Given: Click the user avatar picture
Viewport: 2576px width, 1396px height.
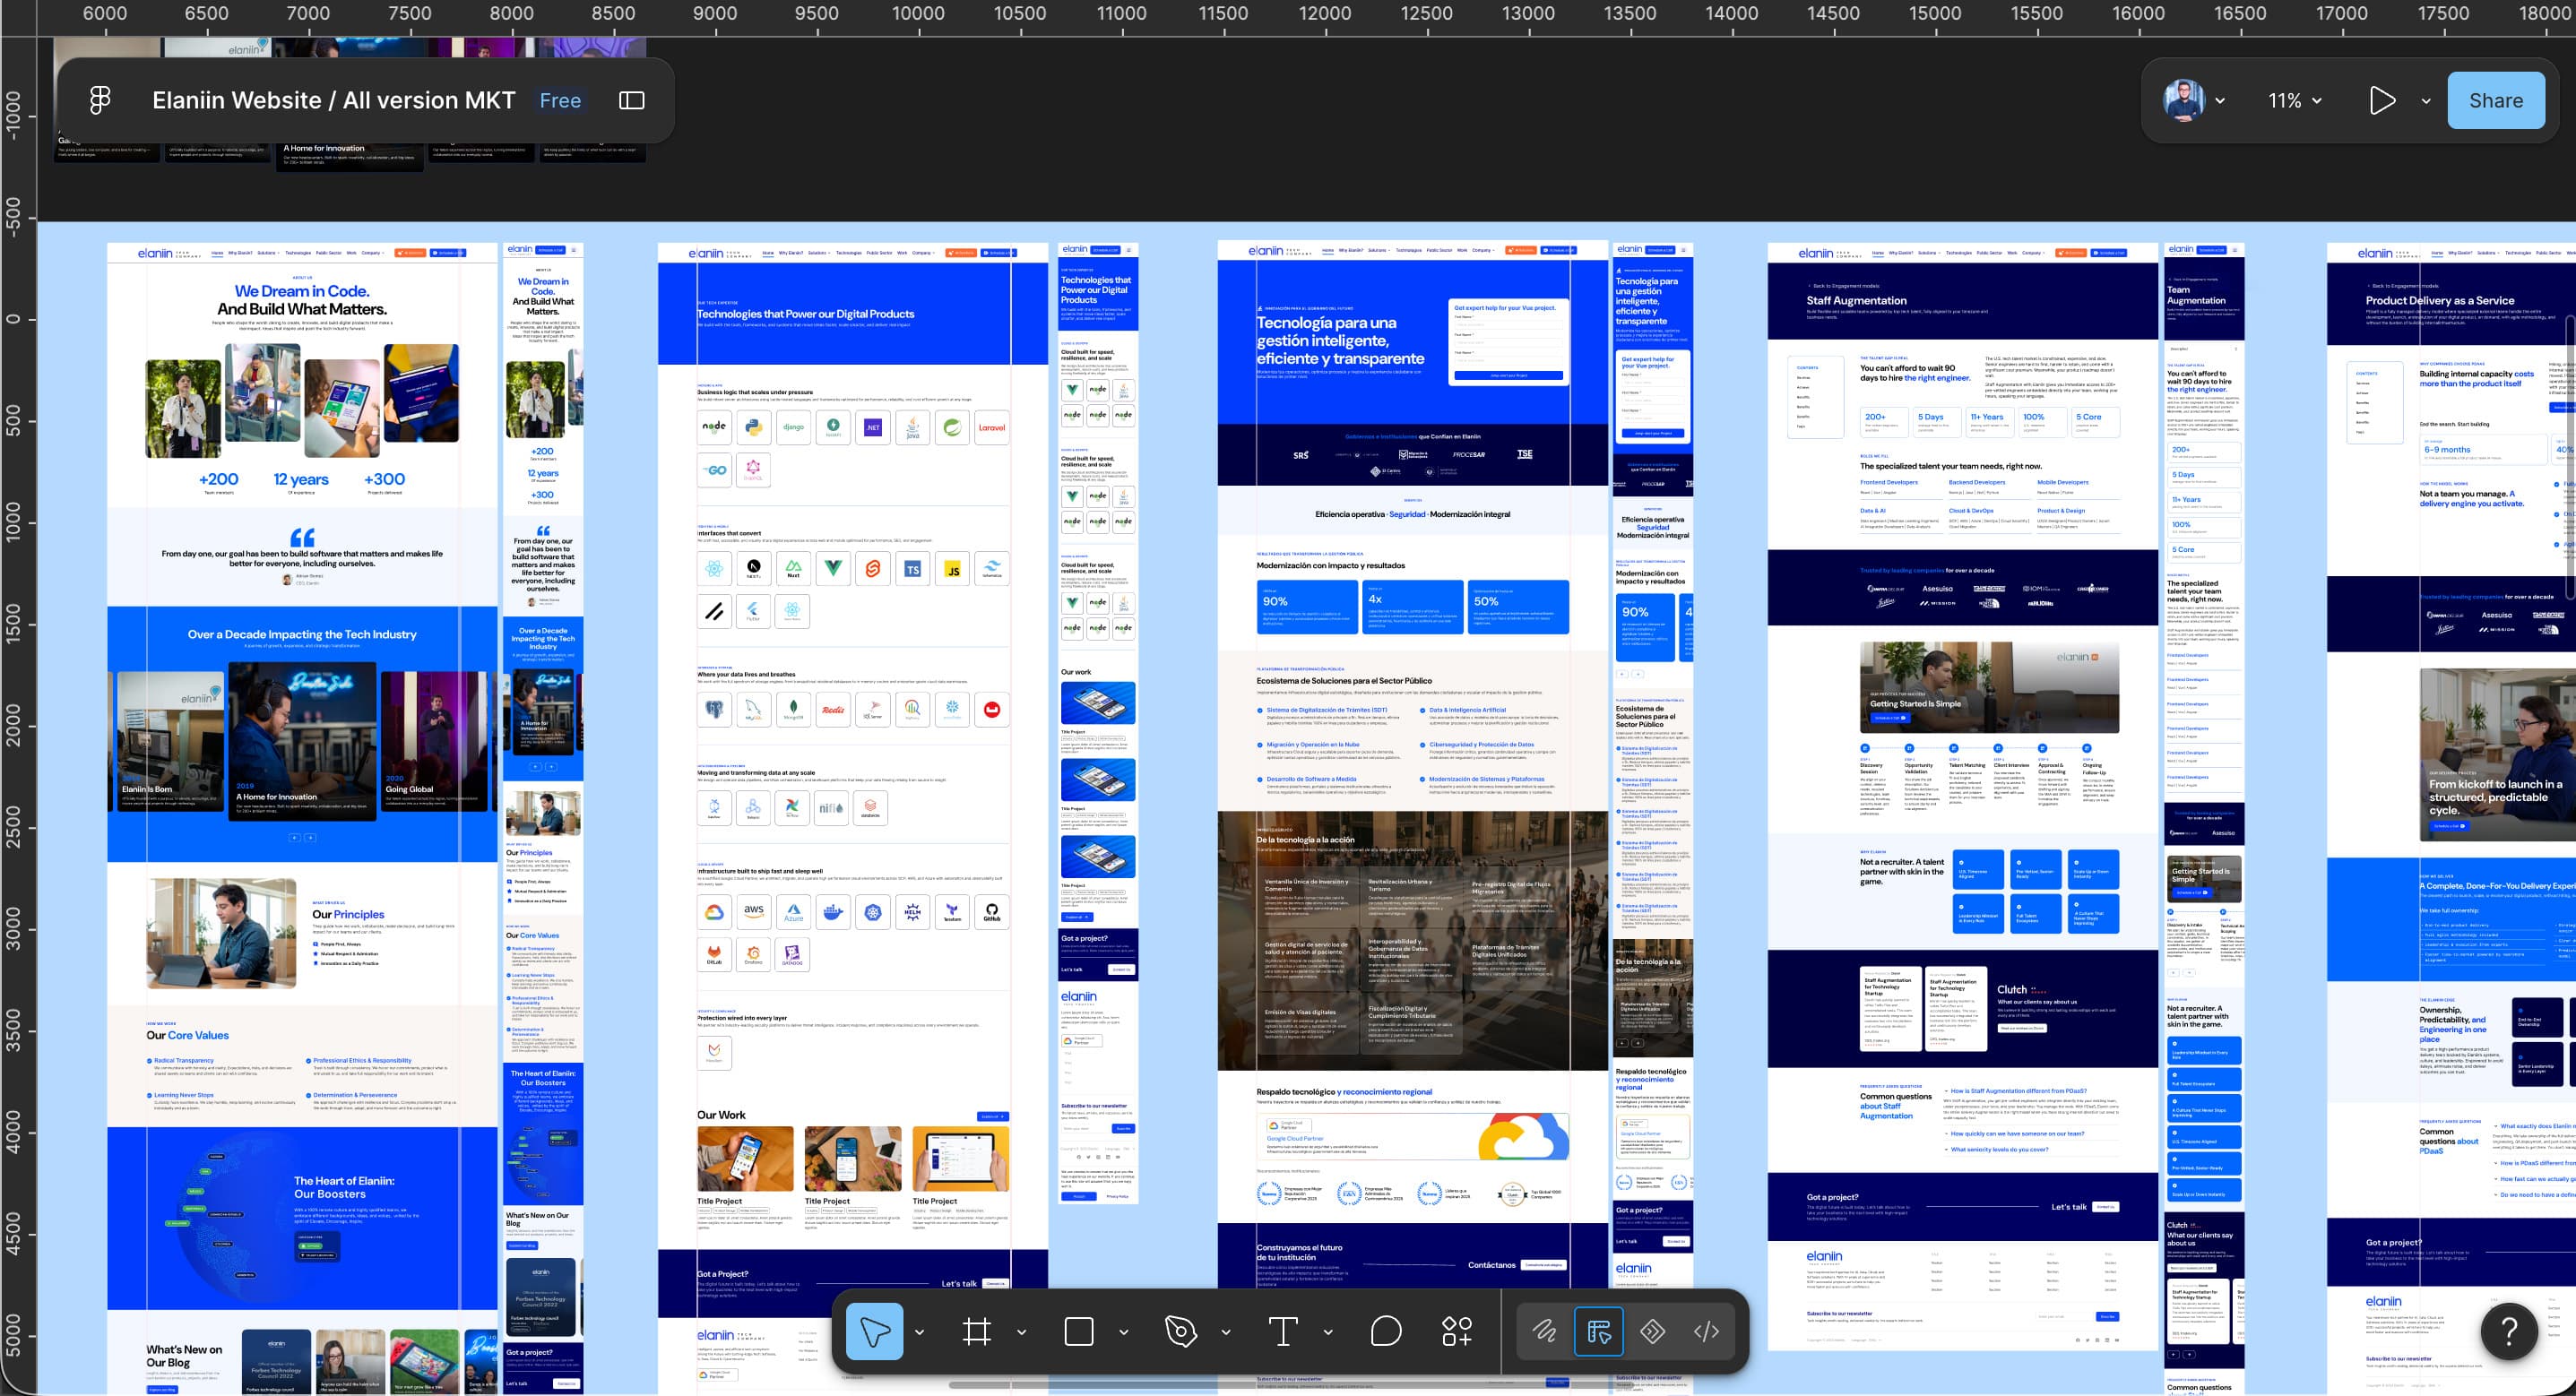Looking at the screenshot, I should (x=2184, y=100).
